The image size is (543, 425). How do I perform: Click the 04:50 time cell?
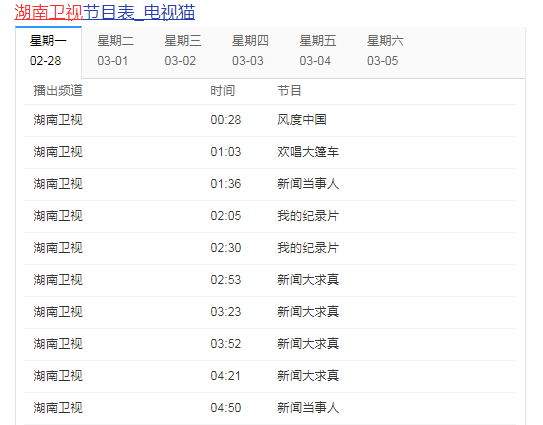click(x=226, y=408)
